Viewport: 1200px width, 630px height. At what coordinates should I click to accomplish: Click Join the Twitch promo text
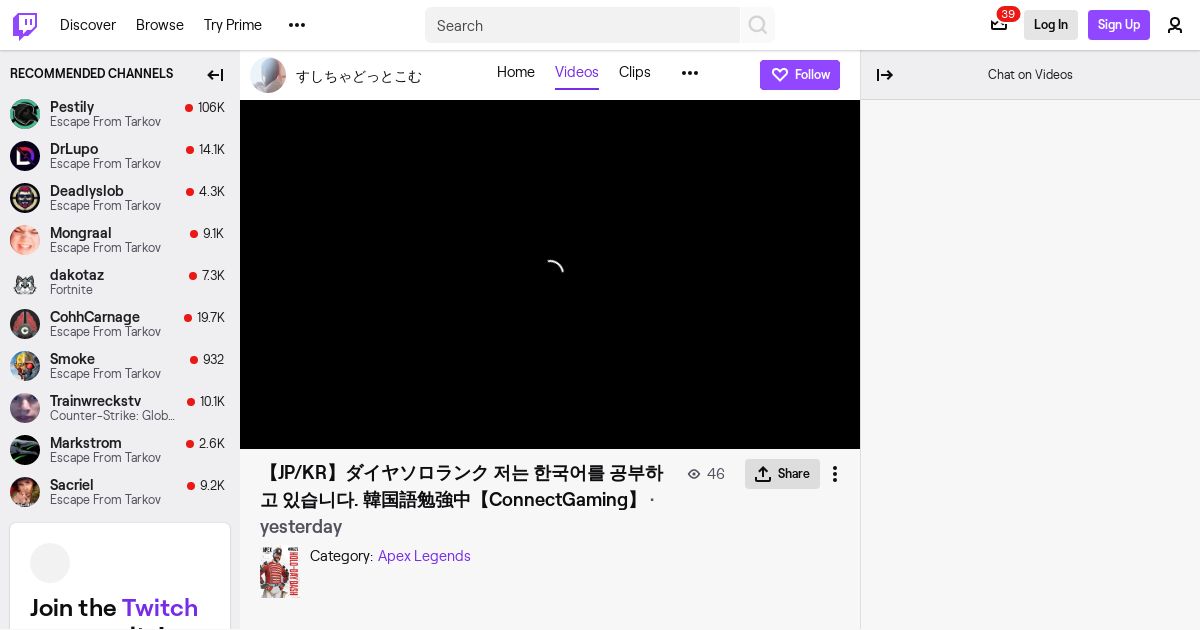click(114, 608)
